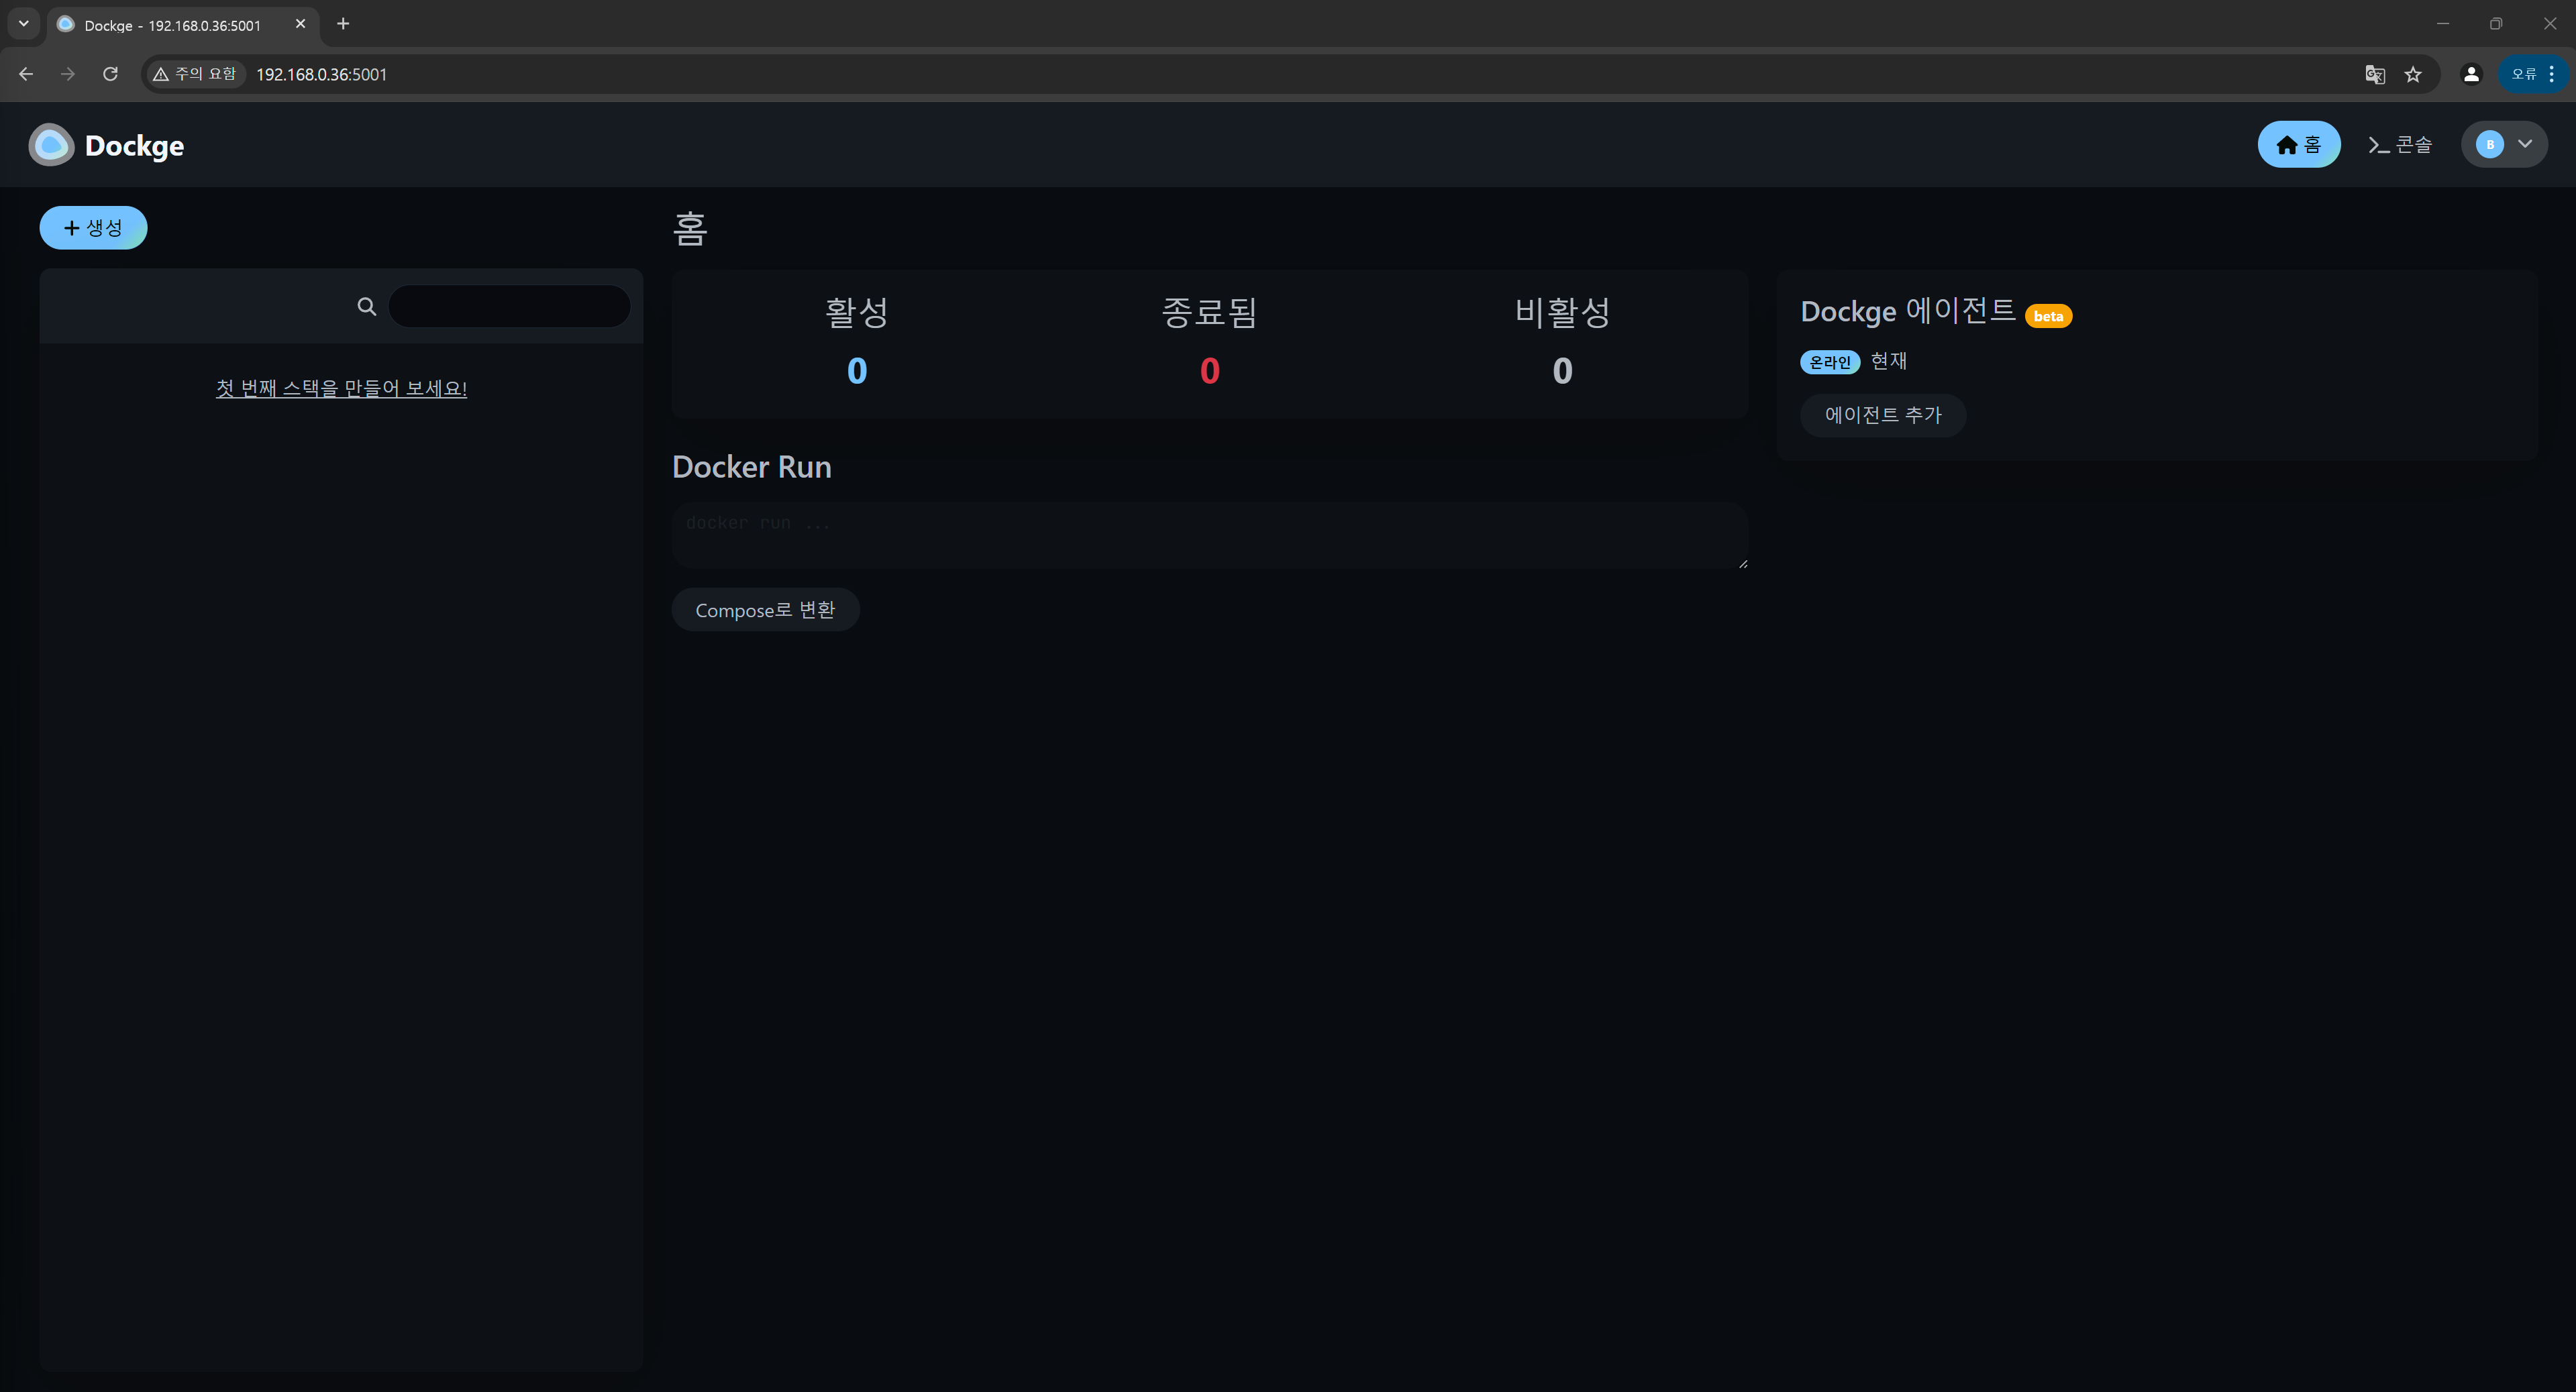Open new browser tab
Viewport: 2576px width, 1392px height.
pyautogui.click(x=343, y=24)
